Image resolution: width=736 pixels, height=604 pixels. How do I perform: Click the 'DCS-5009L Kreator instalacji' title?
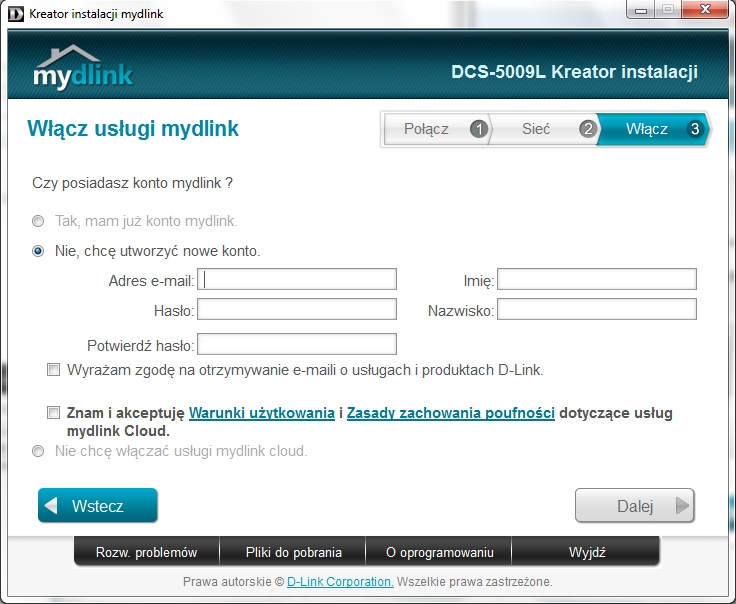coord(574,72)
